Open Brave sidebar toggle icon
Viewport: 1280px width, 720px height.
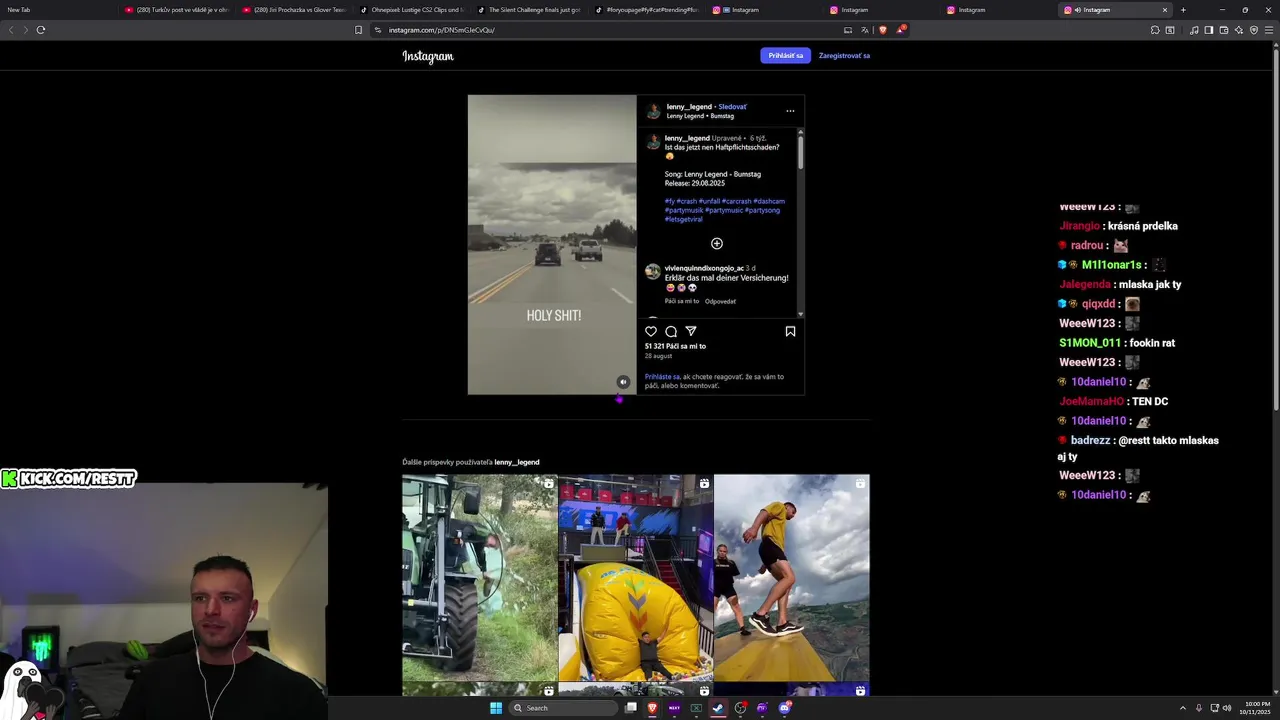pos(1209,30)
